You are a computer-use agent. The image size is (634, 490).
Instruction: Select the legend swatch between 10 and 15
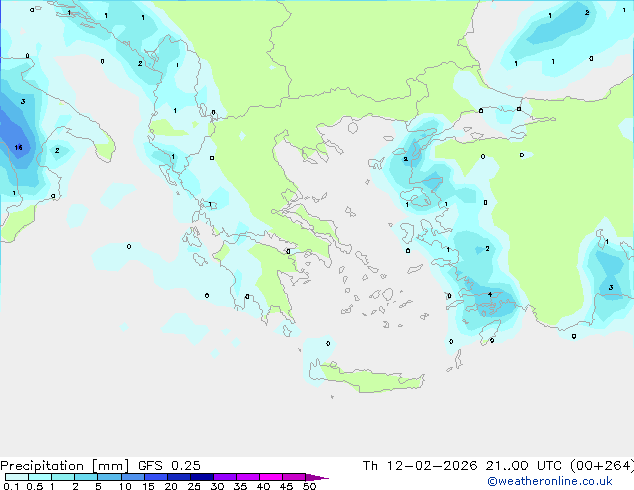pyautogui.click(x=132, y=477)
